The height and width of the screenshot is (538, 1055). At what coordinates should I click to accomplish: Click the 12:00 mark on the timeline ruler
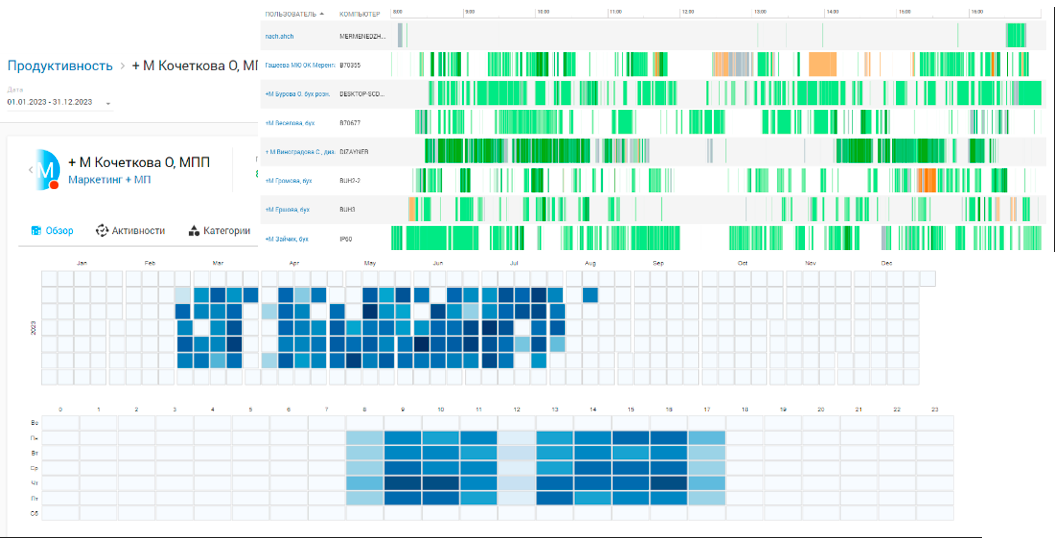[687, 12]
